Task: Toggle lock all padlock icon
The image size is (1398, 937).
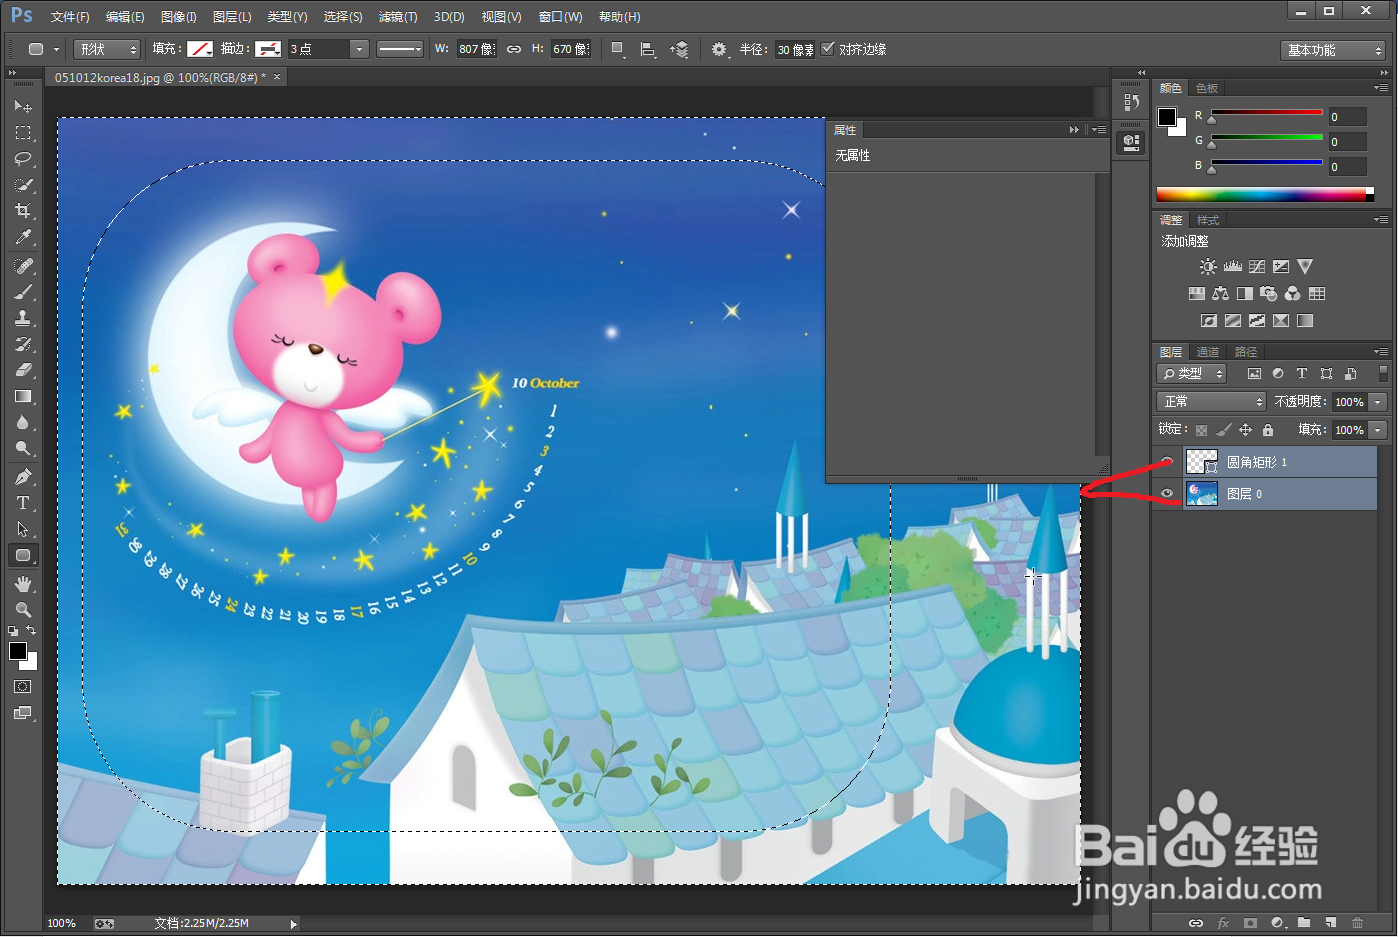Action: (x=1268, y=430)
